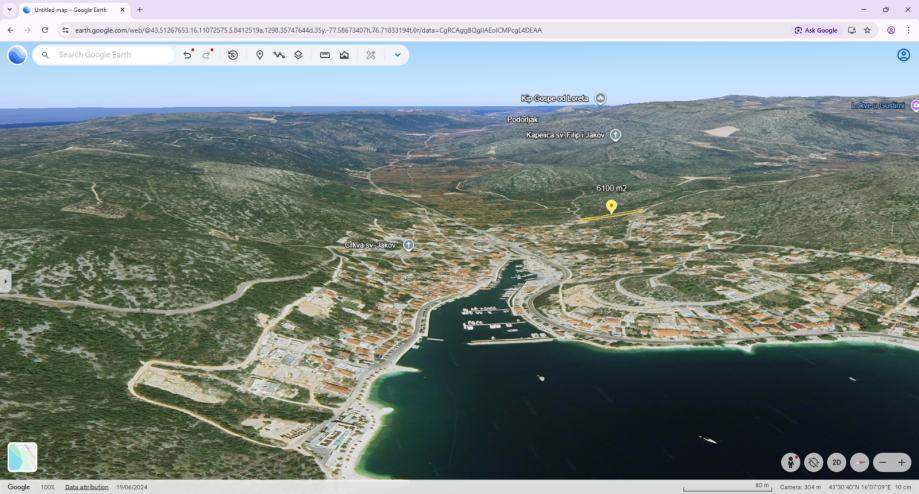This screenshot has height=494, width=919.
Task: Open the account profile icon
Action: point(903,54)
